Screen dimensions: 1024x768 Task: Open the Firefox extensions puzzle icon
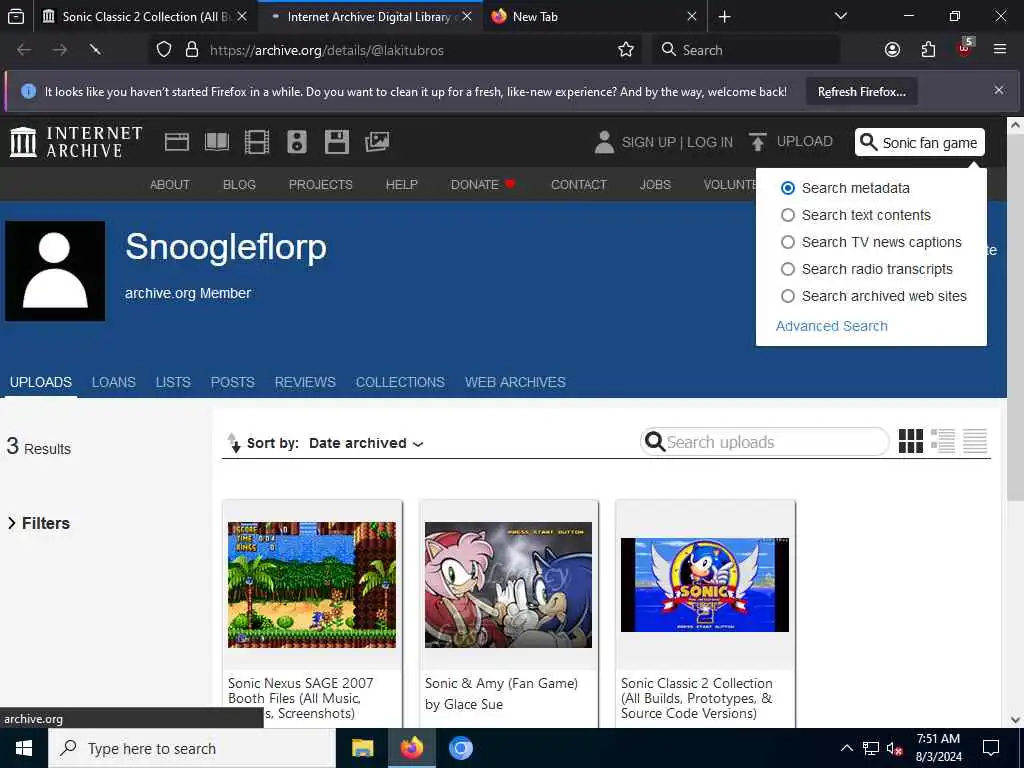(x=928, y=50)
